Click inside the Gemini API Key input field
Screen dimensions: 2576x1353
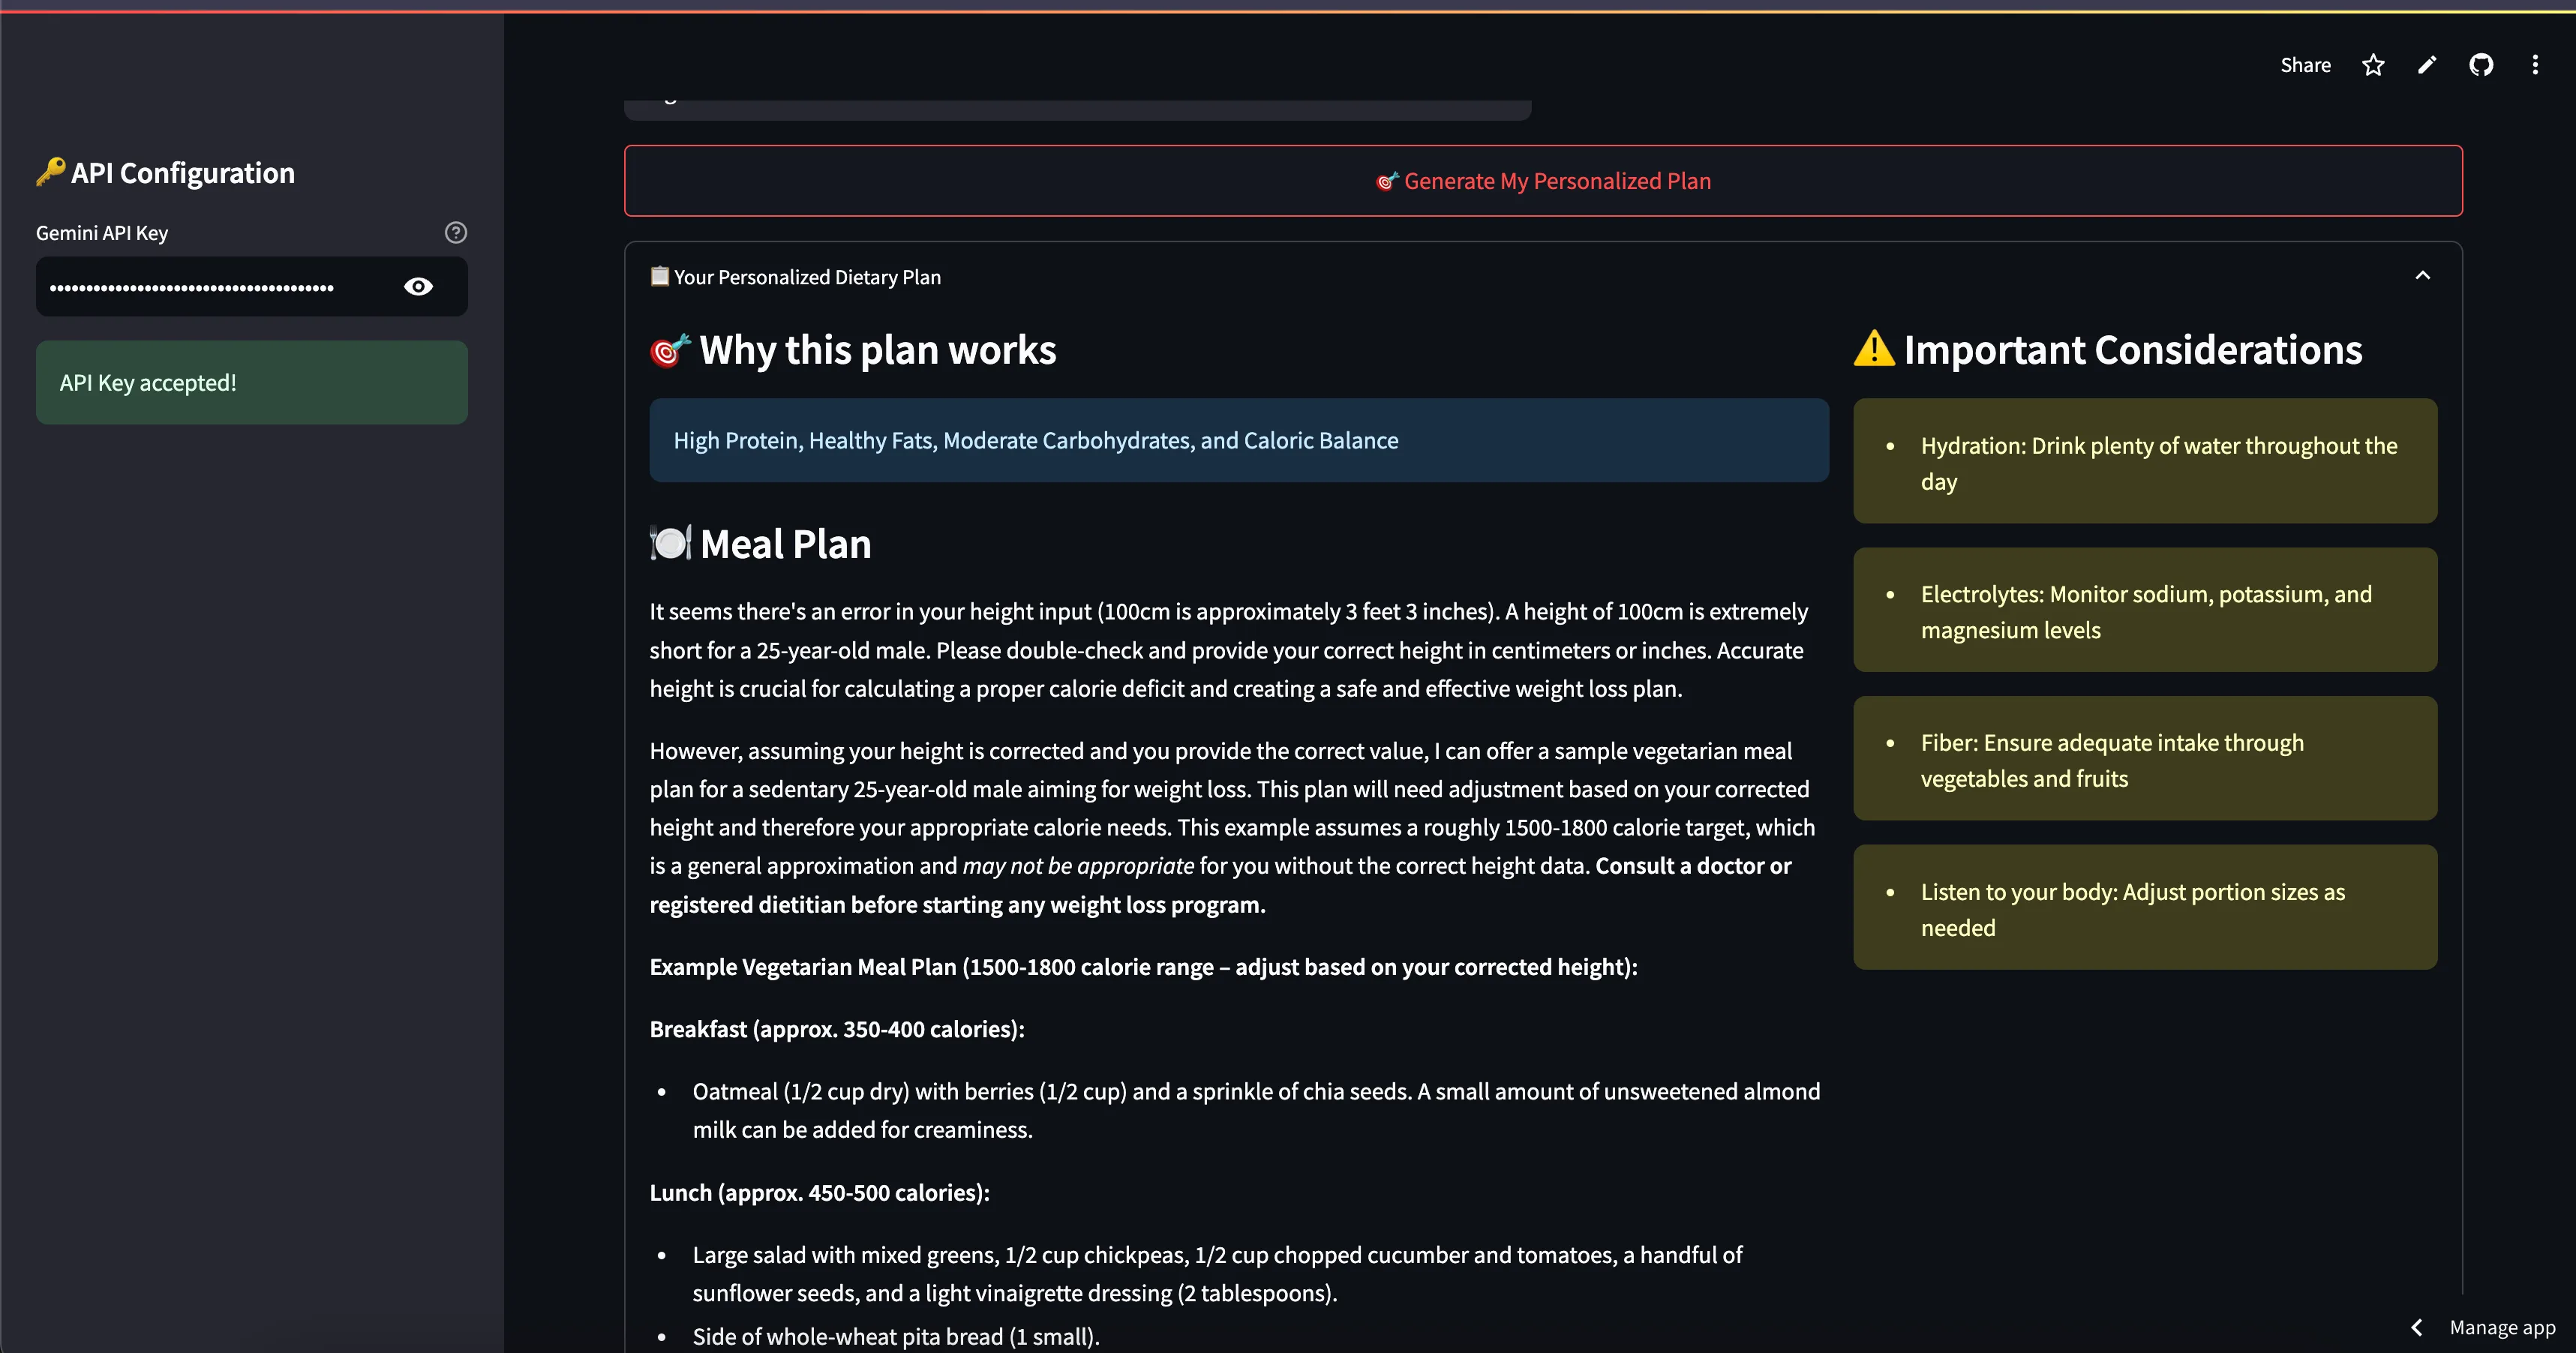click(220, 286)
